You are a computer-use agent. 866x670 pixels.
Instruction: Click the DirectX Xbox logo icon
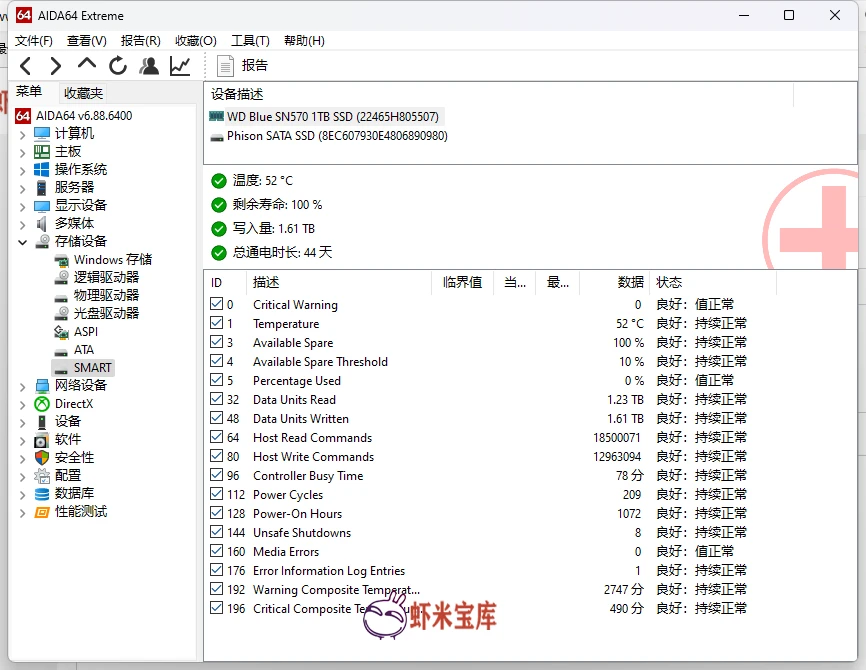(x=42, y=404)
